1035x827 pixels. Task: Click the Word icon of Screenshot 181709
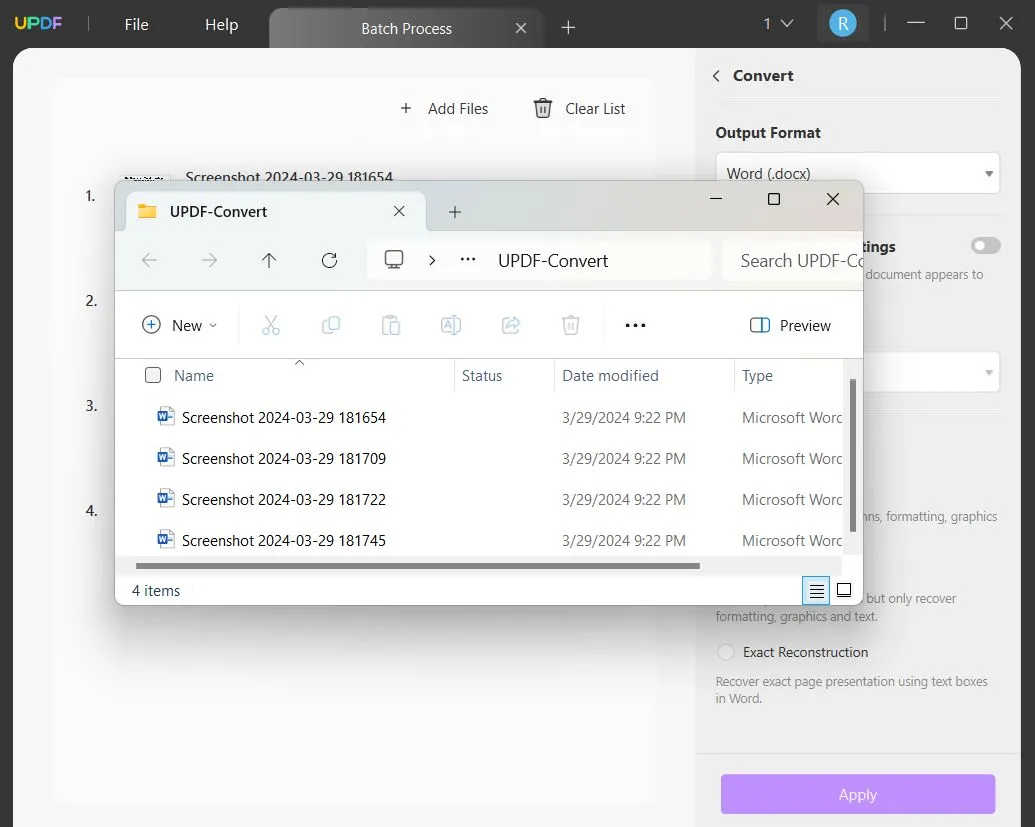166,457
